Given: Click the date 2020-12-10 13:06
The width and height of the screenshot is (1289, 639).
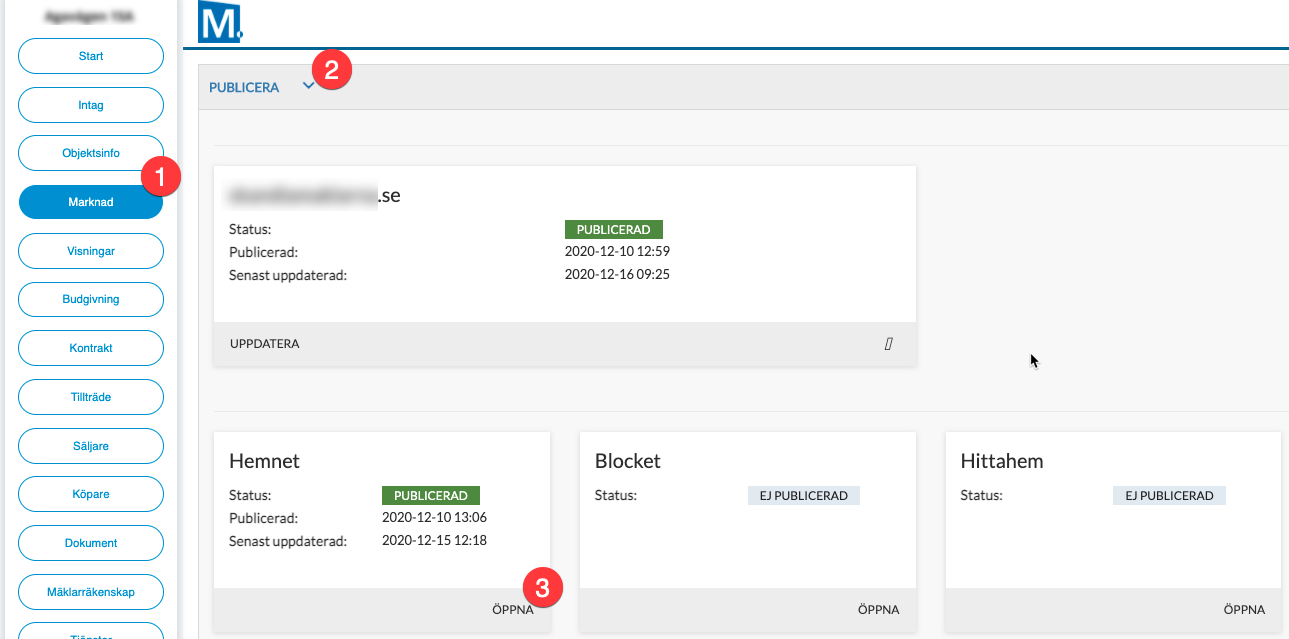Looking at the screenshot, I should tap(434, 518).
